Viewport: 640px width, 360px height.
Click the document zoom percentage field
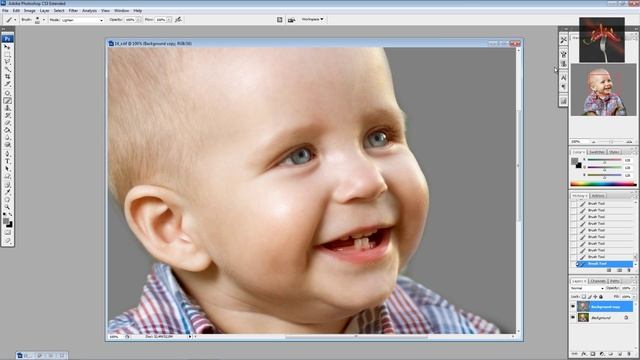[115, 337]
